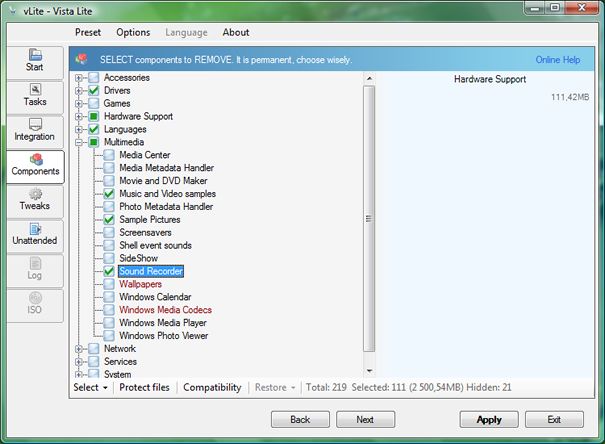Click the Protect files button
The height and width of the screenshot is (444, 605).
coord(144,387)
